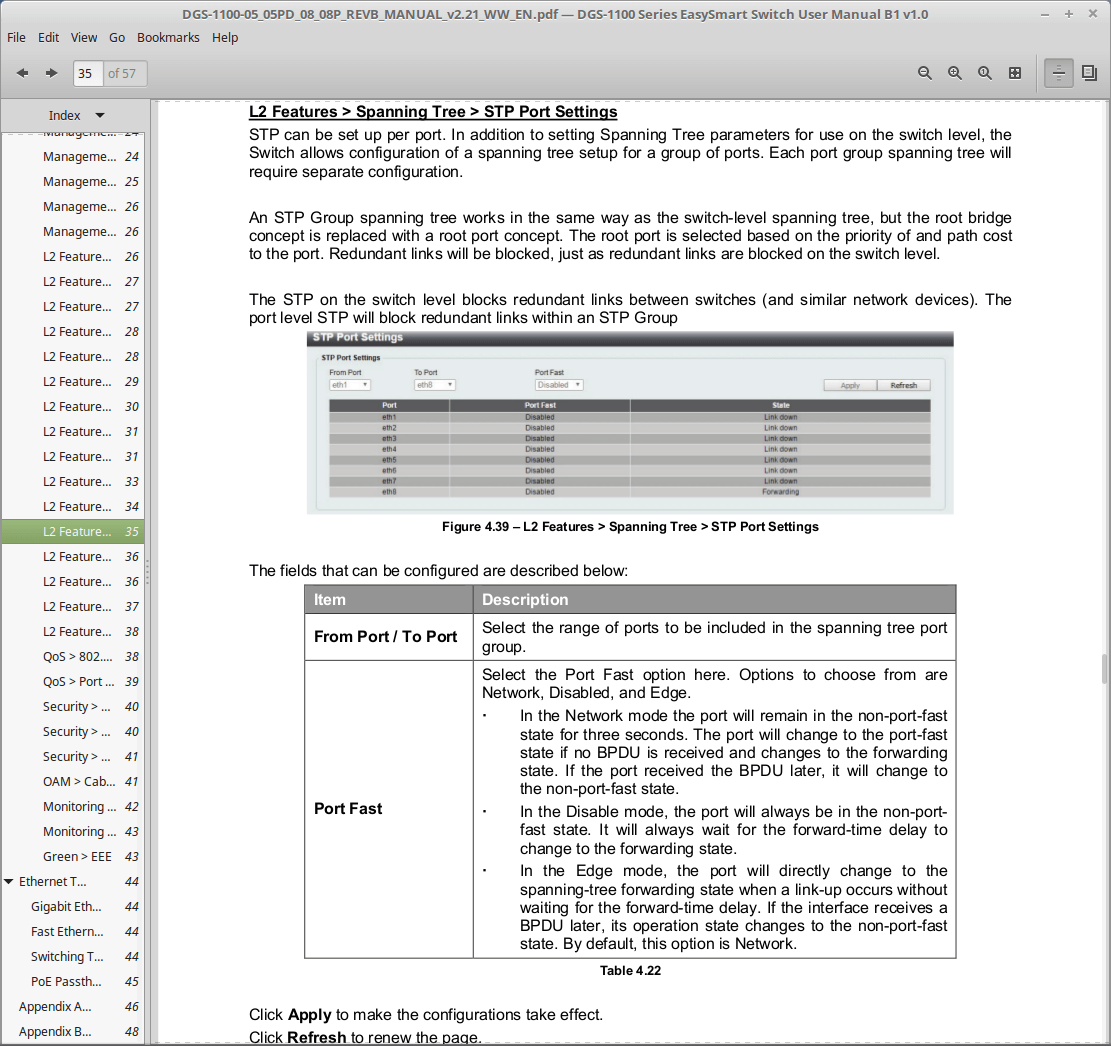Open the Appendix A index entry

tap(55, 1007)
